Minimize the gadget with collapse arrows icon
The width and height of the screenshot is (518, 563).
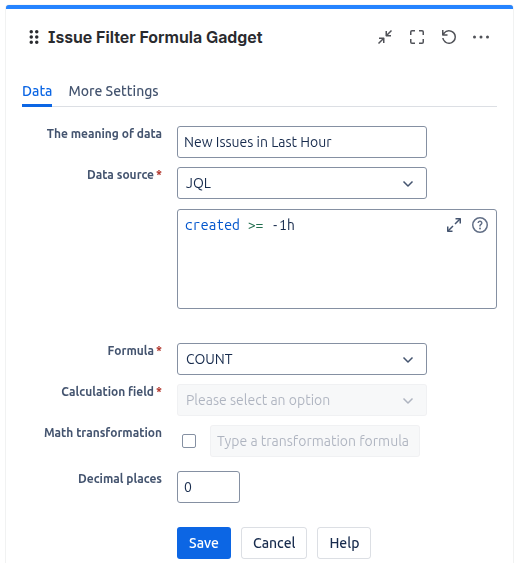coord(385,37)
